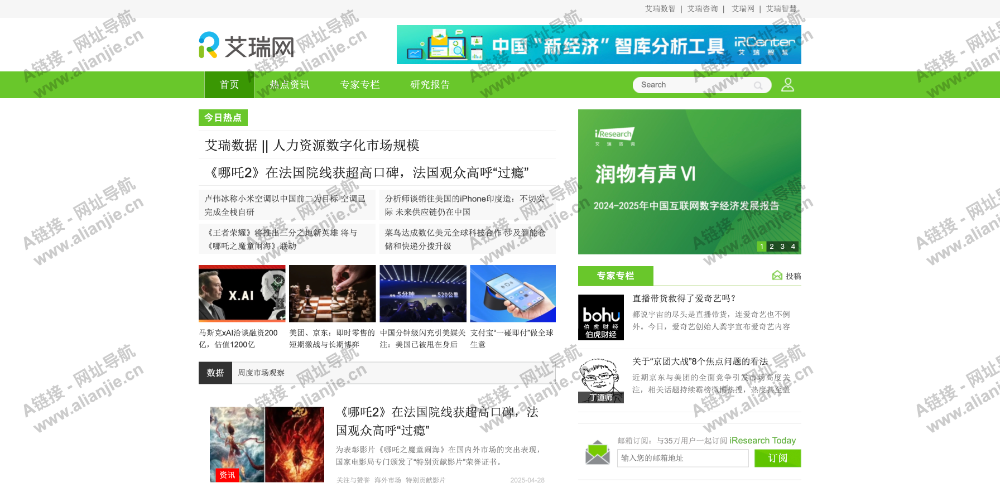Screen dimensions: 1000x487
Task: Click the 投稿 link
Action: coord(793,276)
